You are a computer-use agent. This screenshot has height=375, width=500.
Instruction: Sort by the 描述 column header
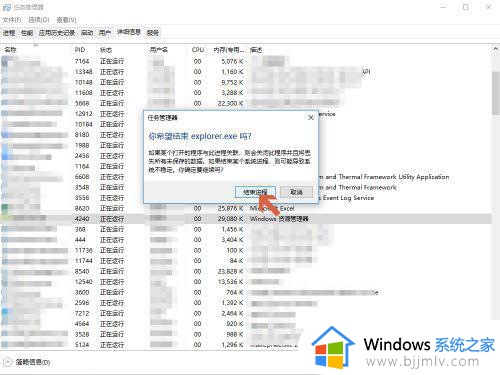click(256, 50)
